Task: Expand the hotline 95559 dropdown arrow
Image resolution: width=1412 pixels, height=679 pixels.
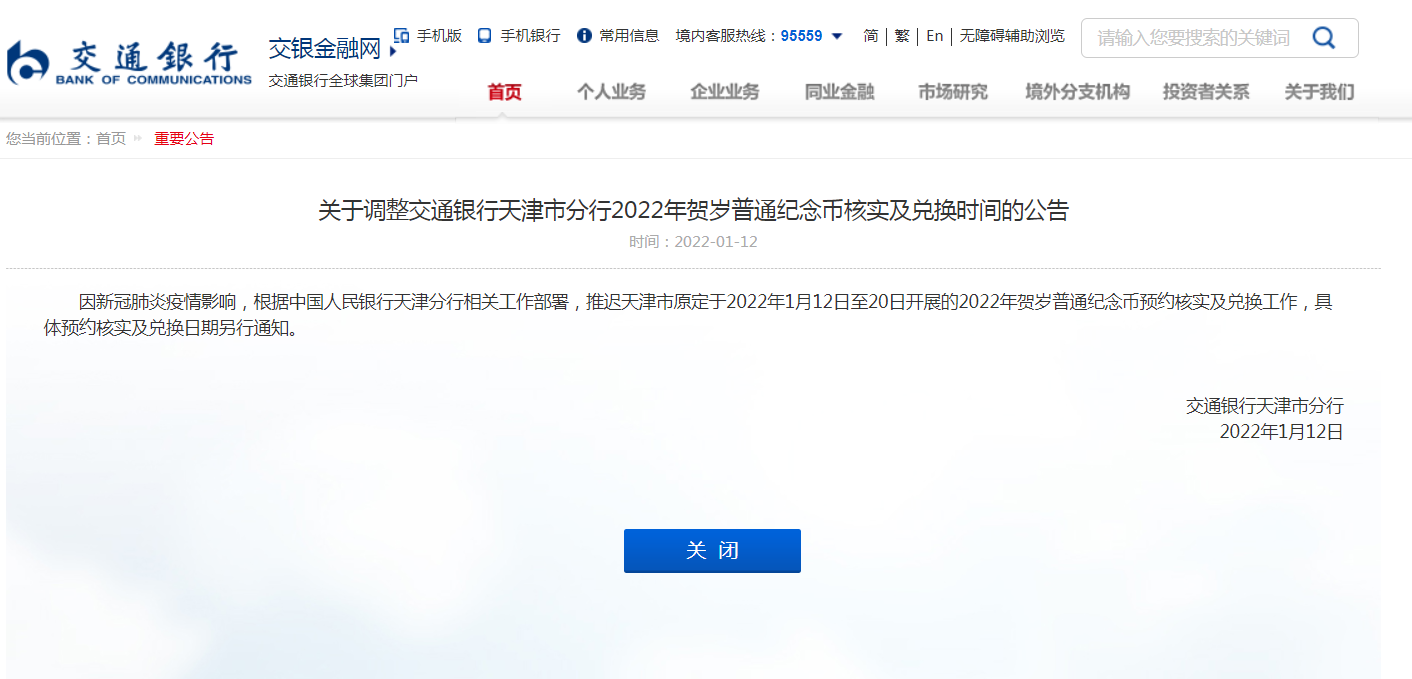Action: (838, 36)
